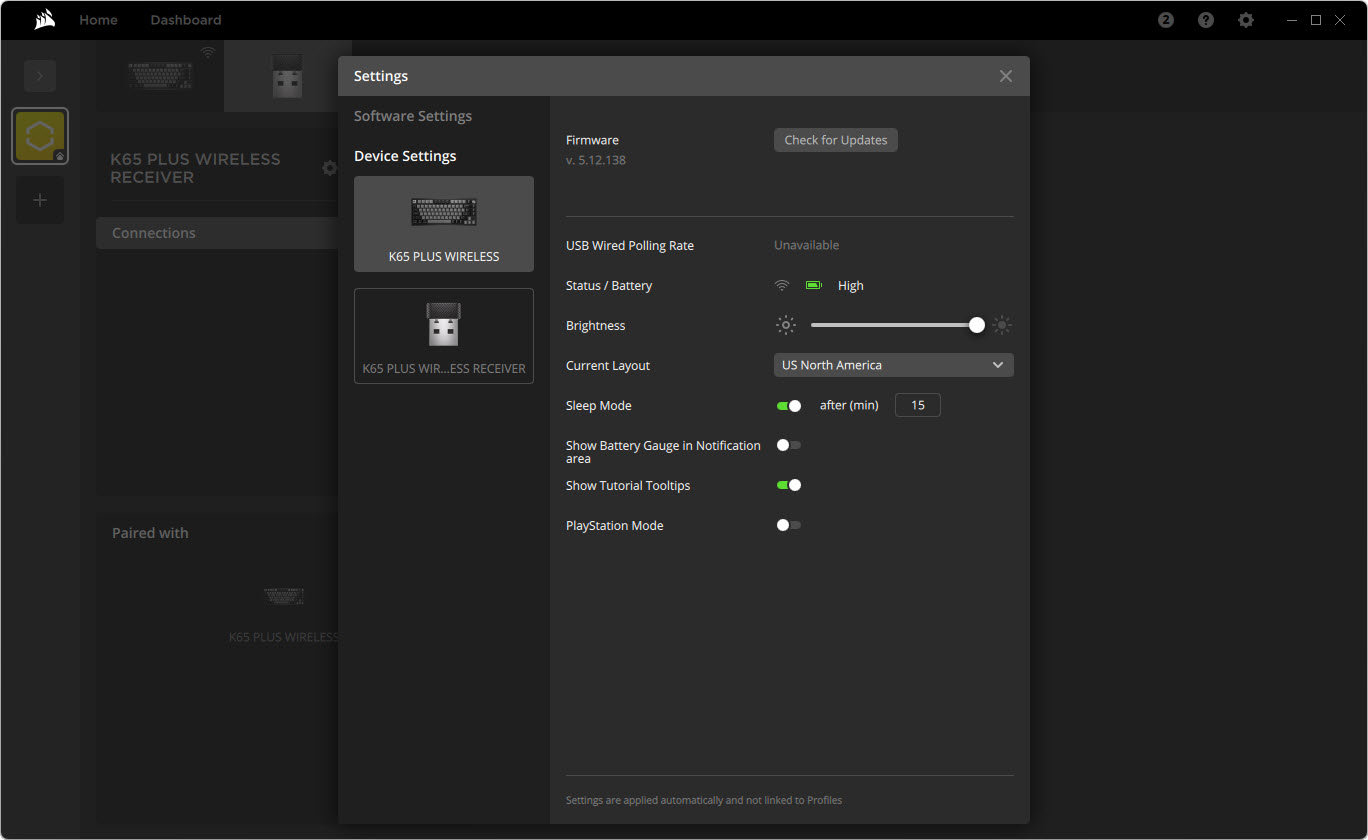1368x840 pixels.
Task: Click the Paired with heading
Action: 150,533
